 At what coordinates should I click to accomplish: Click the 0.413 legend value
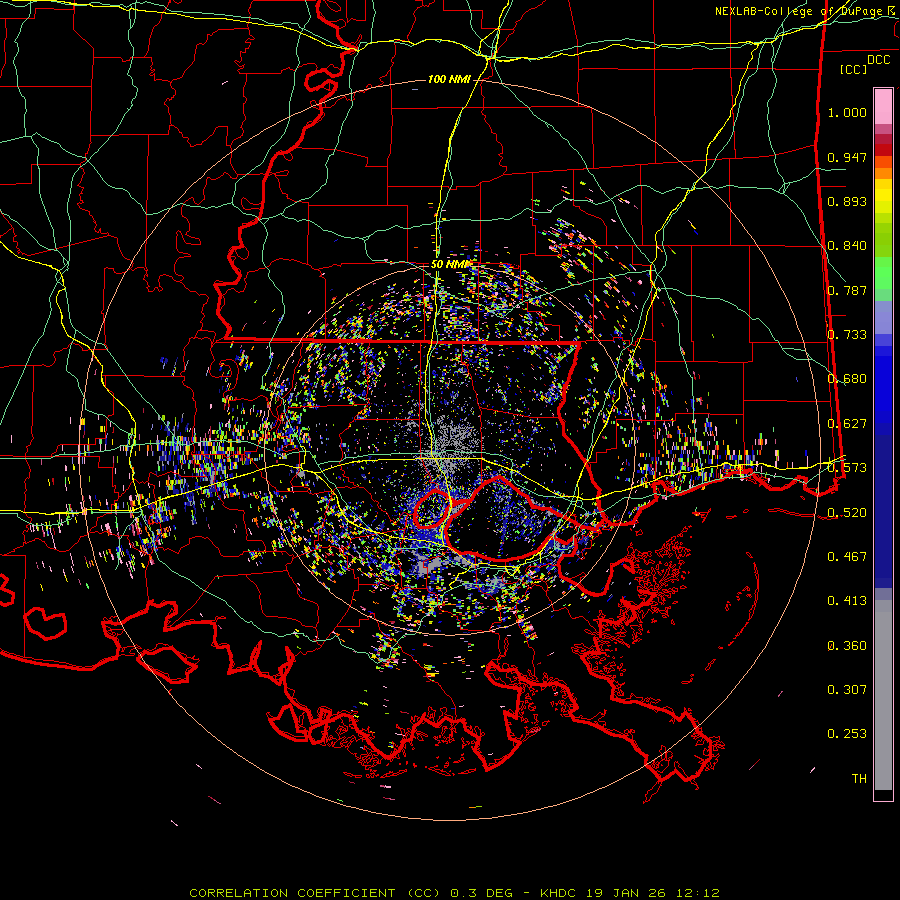(847, 601)
